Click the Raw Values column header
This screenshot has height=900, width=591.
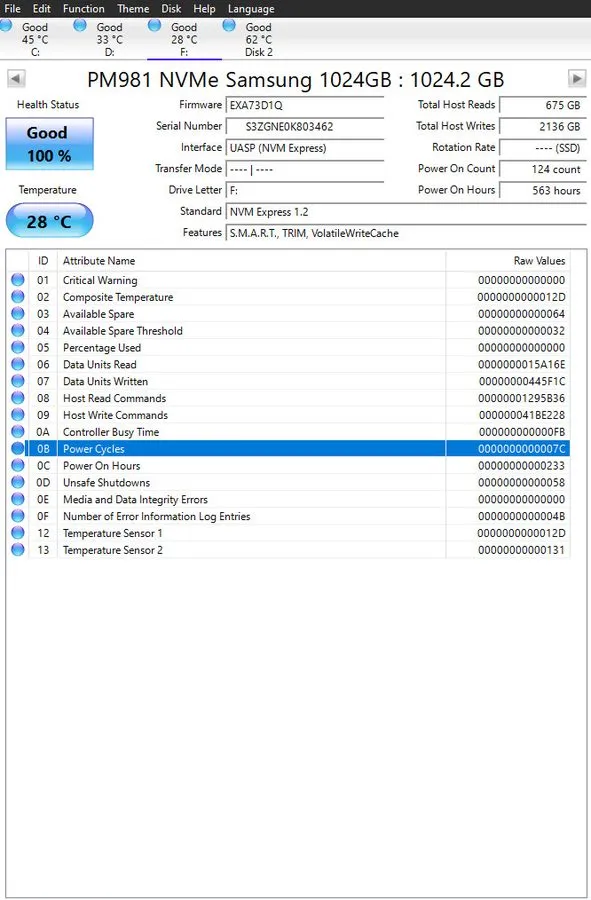click(508, 261)
